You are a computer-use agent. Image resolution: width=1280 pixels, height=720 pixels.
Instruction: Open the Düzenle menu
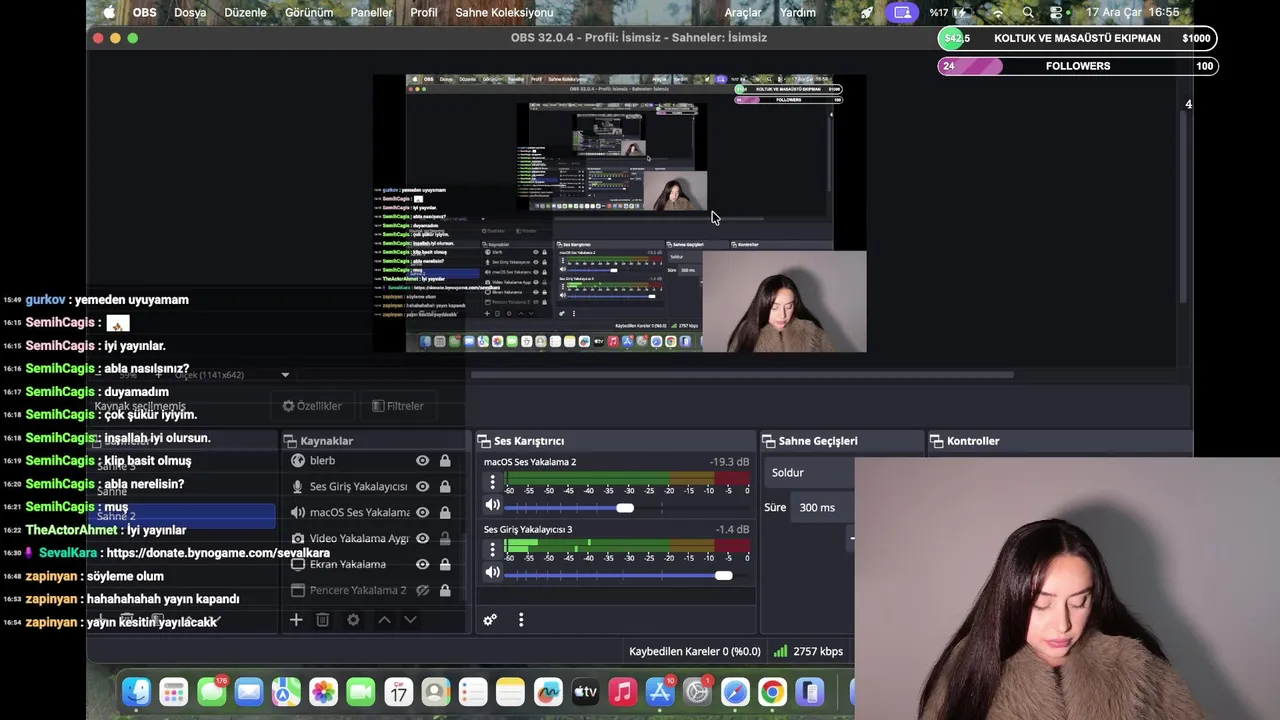245,13
